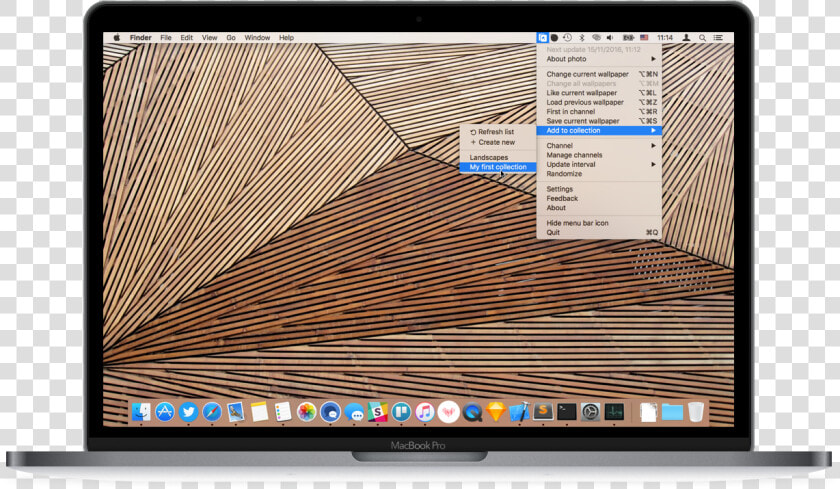Open the volume speaker menu bar icon
The width and height of the screenshot is (840, 489).
click(610, 37)
